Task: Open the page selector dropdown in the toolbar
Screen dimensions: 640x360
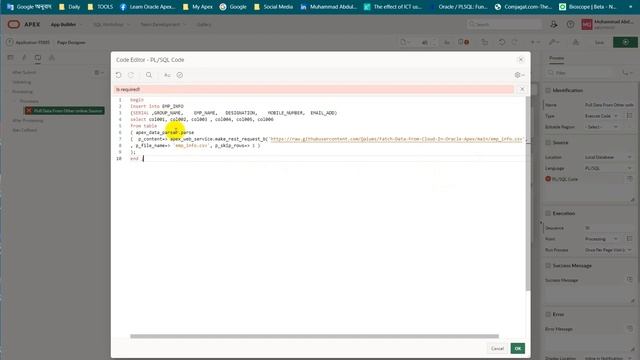Action: click(405, 42)
